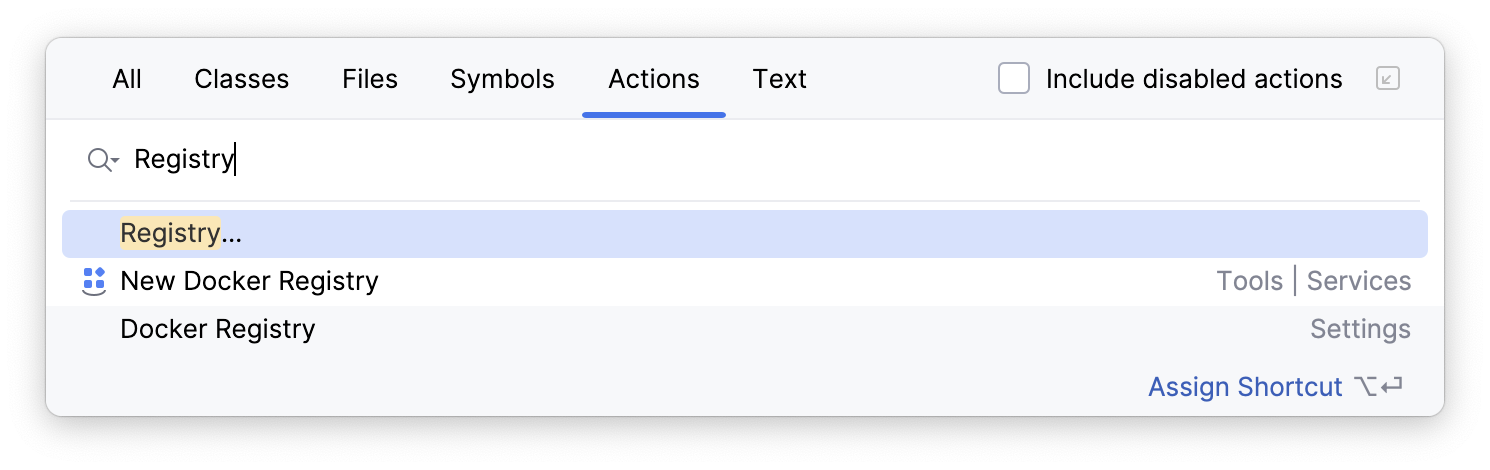Click the "Include disabled actions" label text
The image size is (1490, 470).
(1193, 79)
